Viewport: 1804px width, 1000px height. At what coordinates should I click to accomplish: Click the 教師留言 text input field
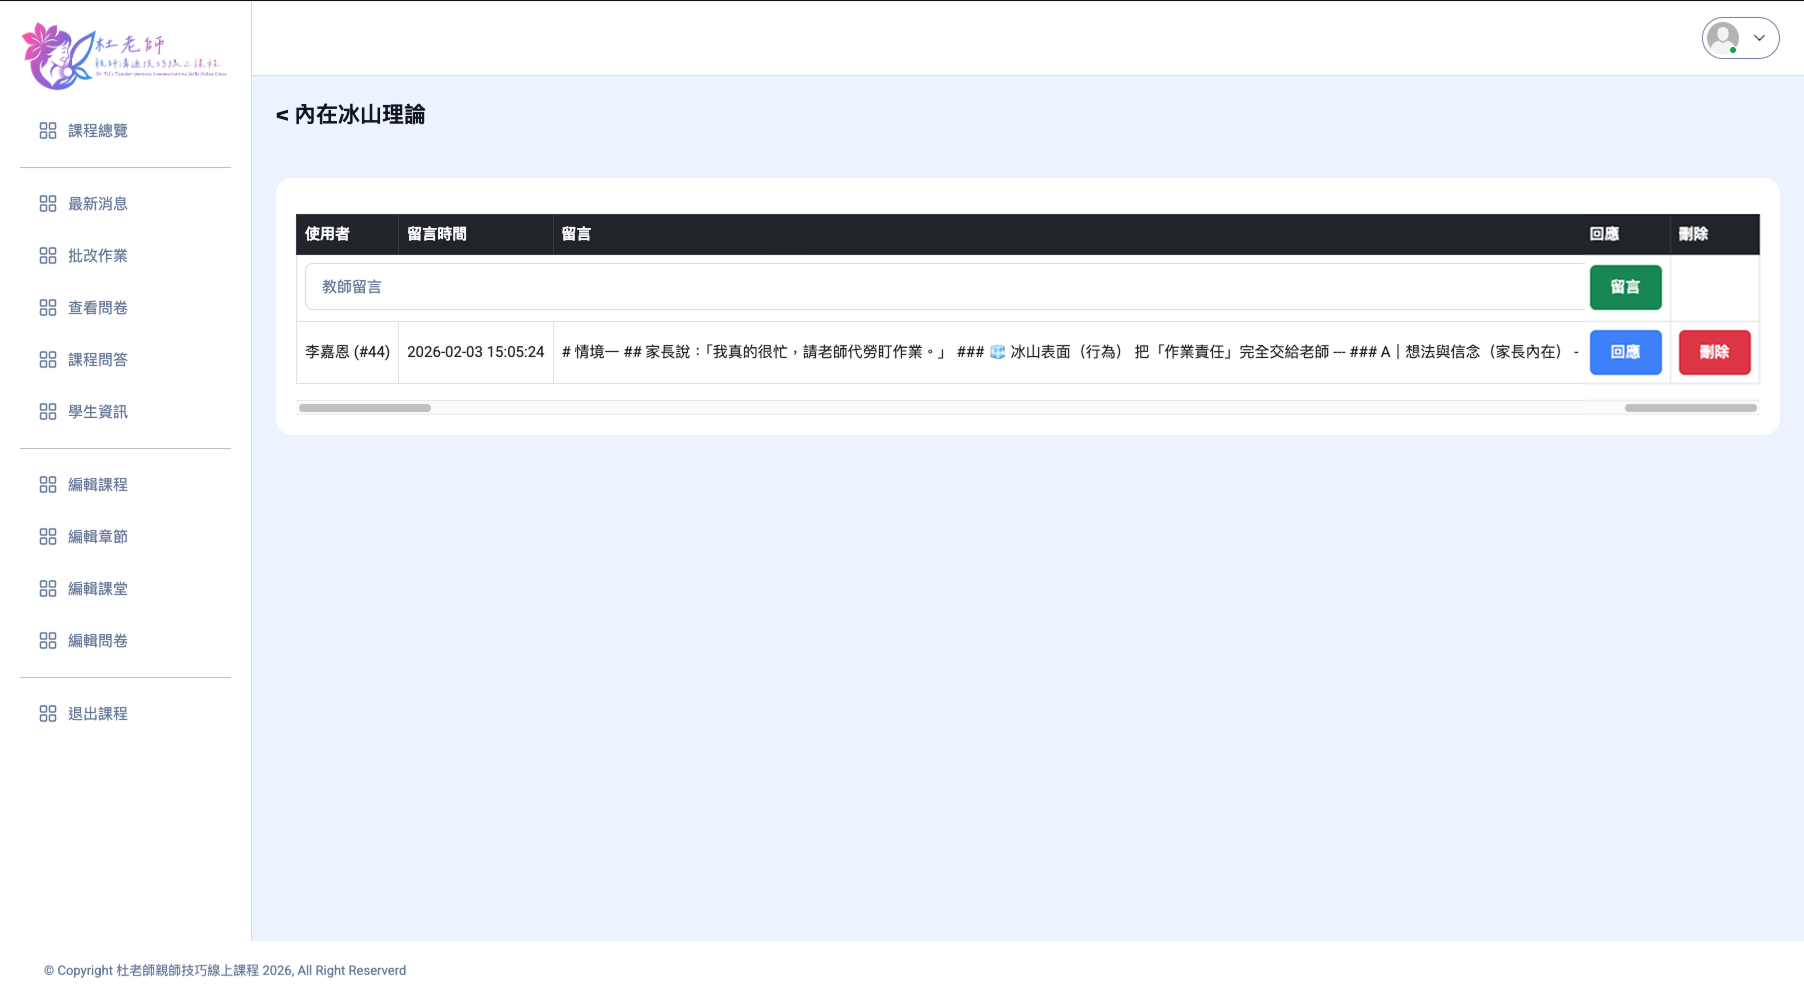[x=944, y=287]
